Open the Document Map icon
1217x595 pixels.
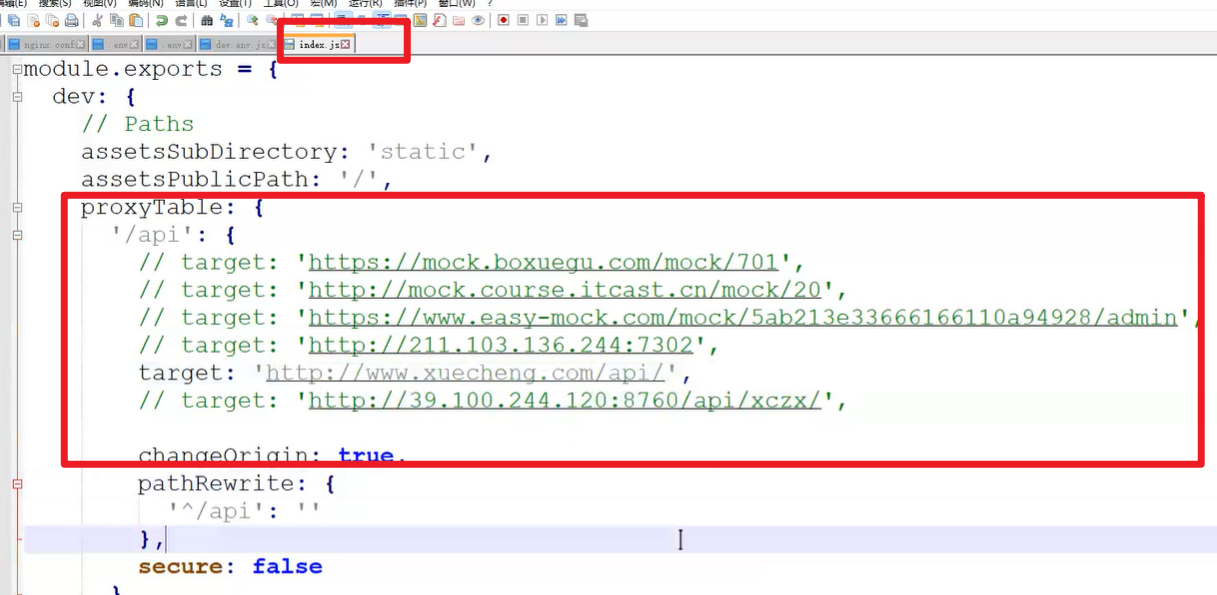421,20
